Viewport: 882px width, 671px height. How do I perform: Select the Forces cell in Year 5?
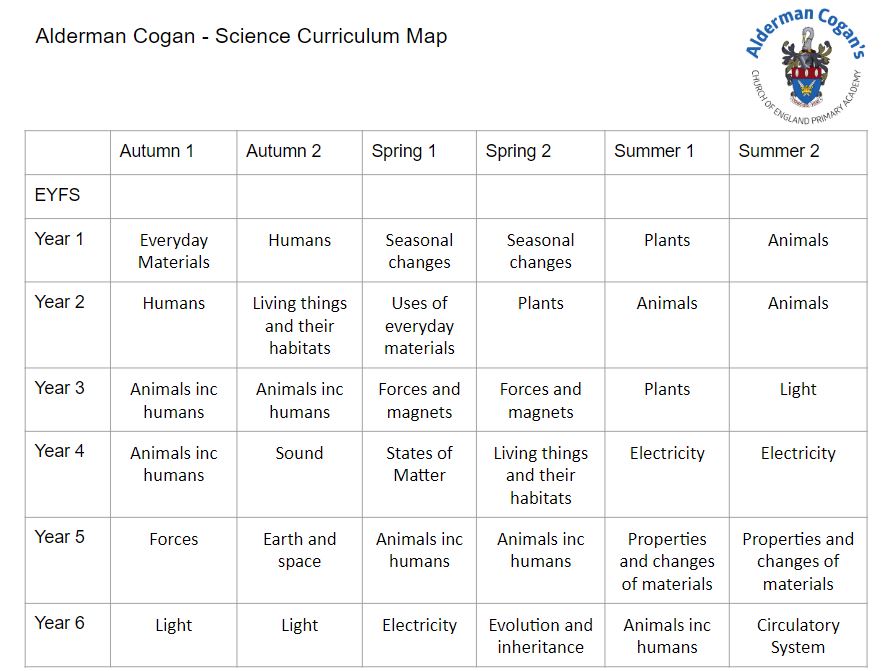[174, 539]
